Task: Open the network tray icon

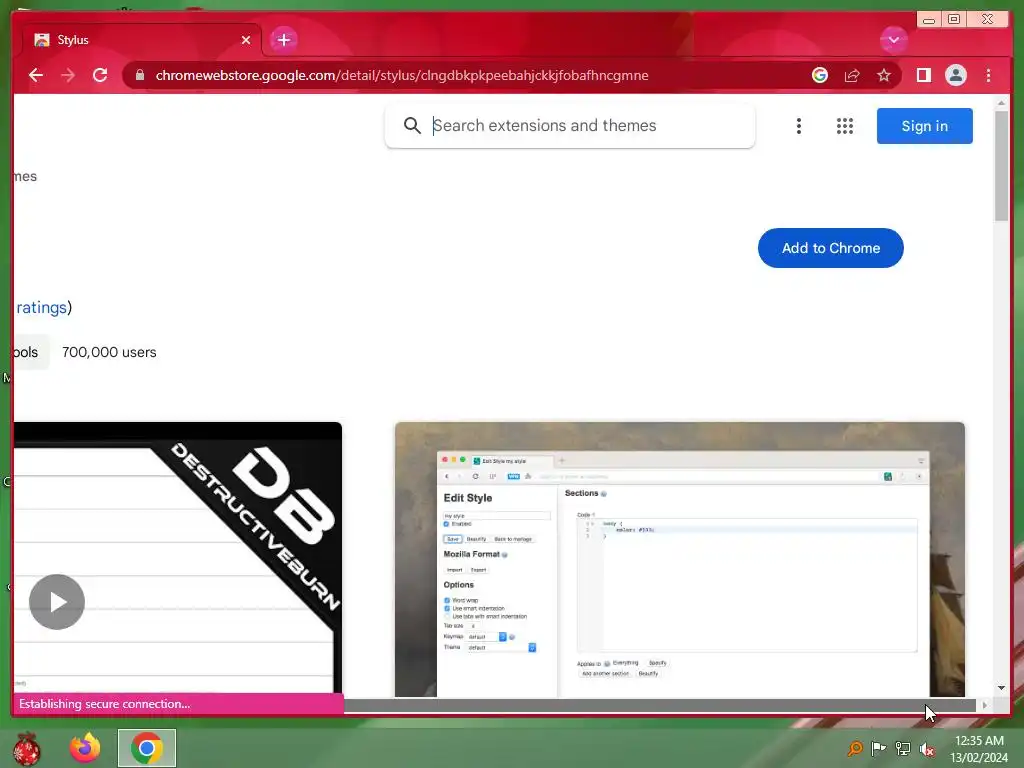Action: [903, 748]
